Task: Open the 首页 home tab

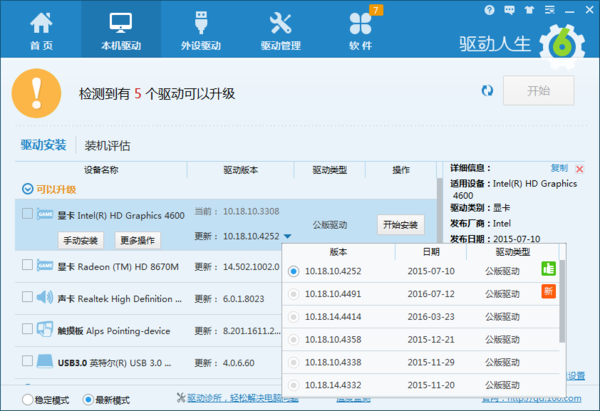Action: coord(41,31)
